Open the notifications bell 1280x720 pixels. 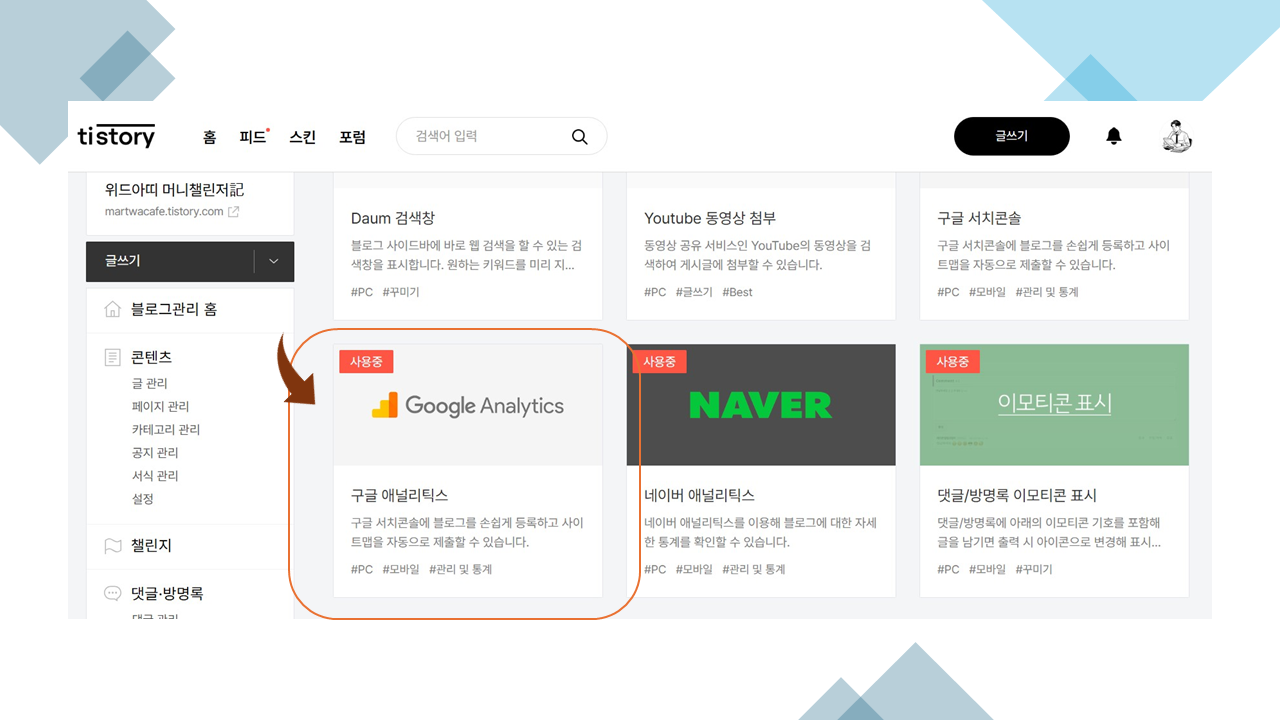pyautogui.click(x=1114, y=136)
